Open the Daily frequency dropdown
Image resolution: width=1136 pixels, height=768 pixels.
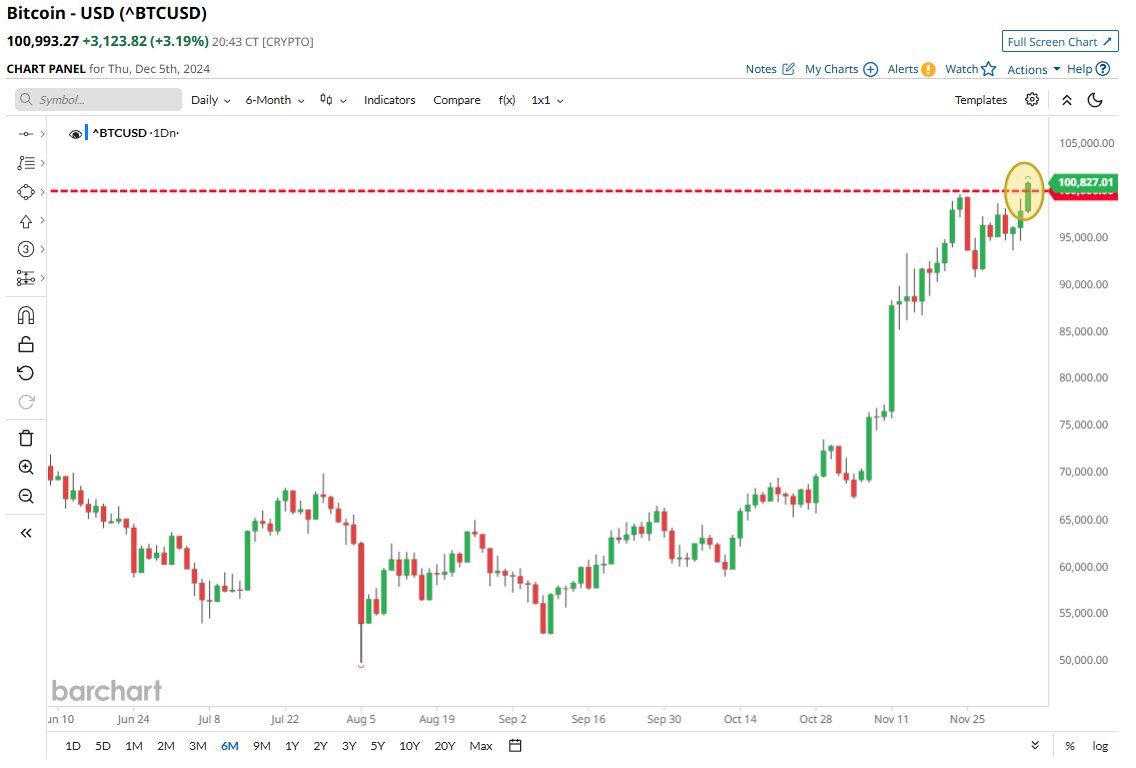210,100
